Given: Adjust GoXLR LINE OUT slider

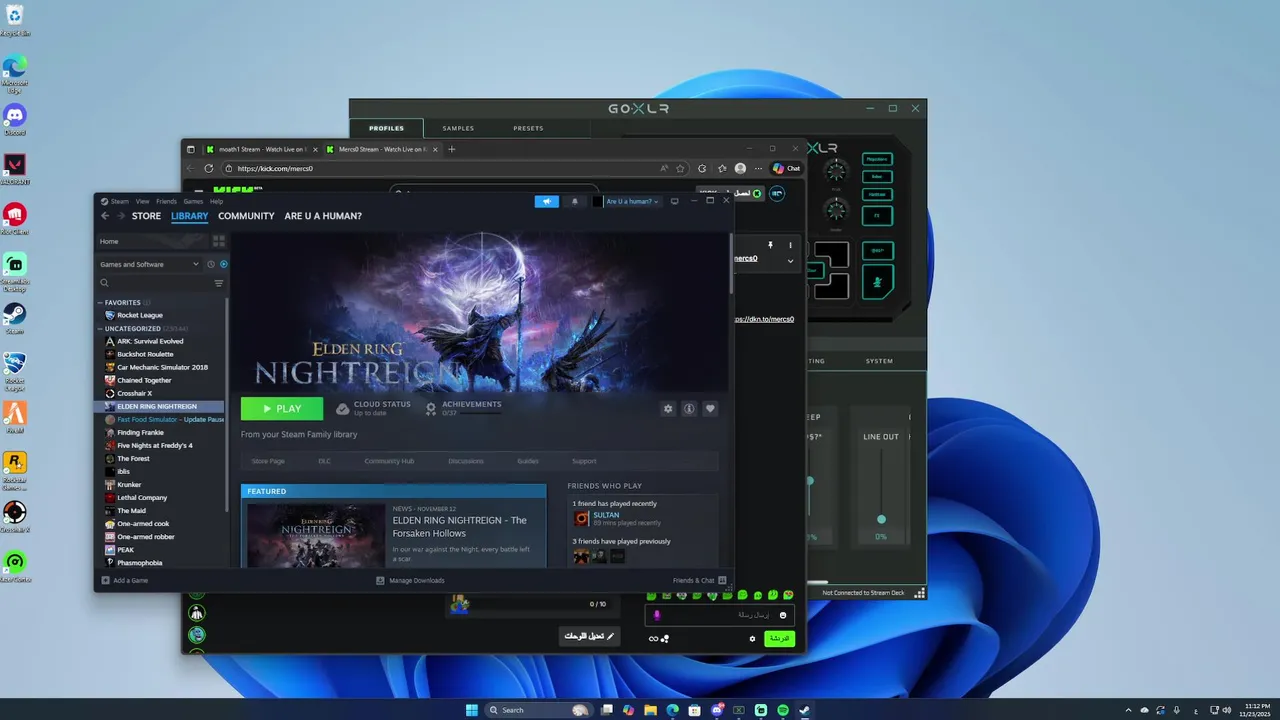Looking at the screenshot, I should click(881, 519).
